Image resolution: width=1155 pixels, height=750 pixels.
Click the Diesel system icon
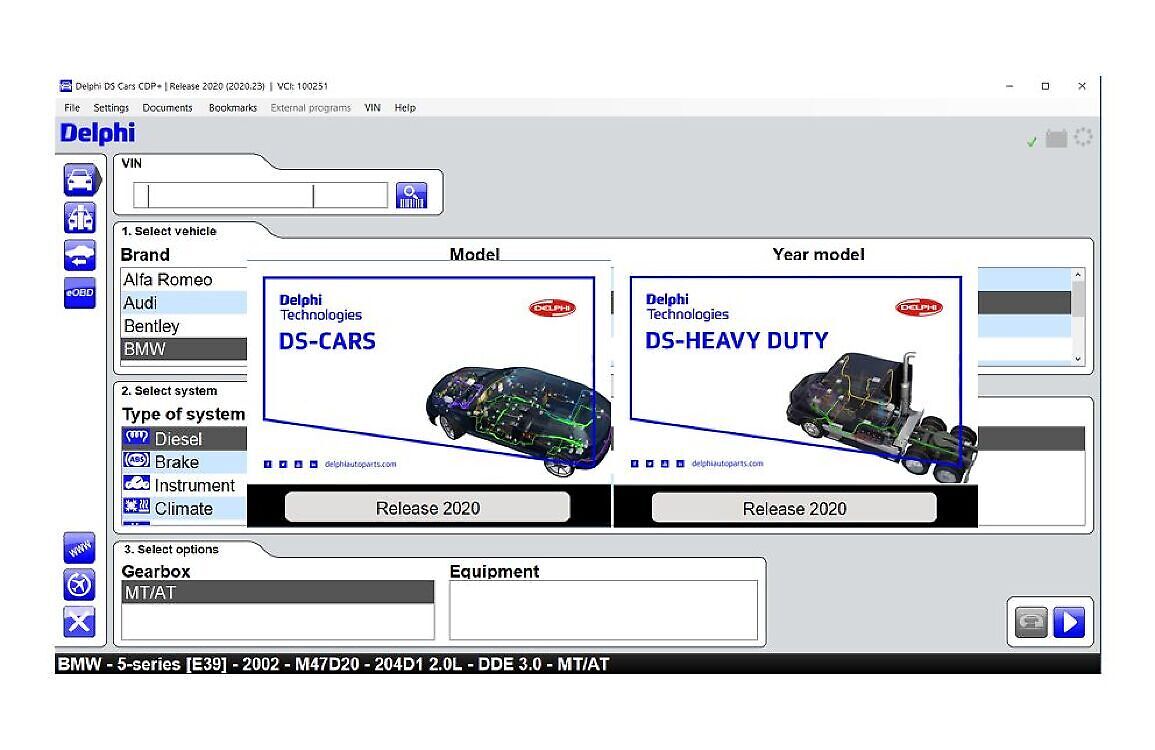pyautogui.click(x=137, y=437)
